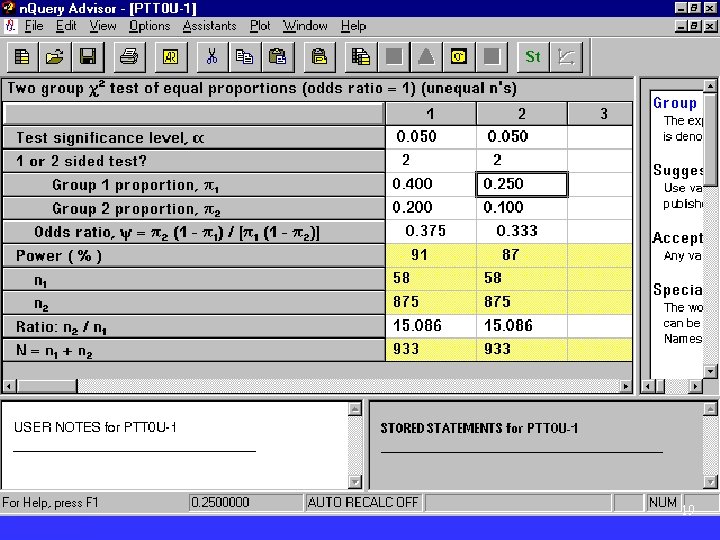Click the Group heading in help panel
This screenshot has width=720, height=540.
675,103
